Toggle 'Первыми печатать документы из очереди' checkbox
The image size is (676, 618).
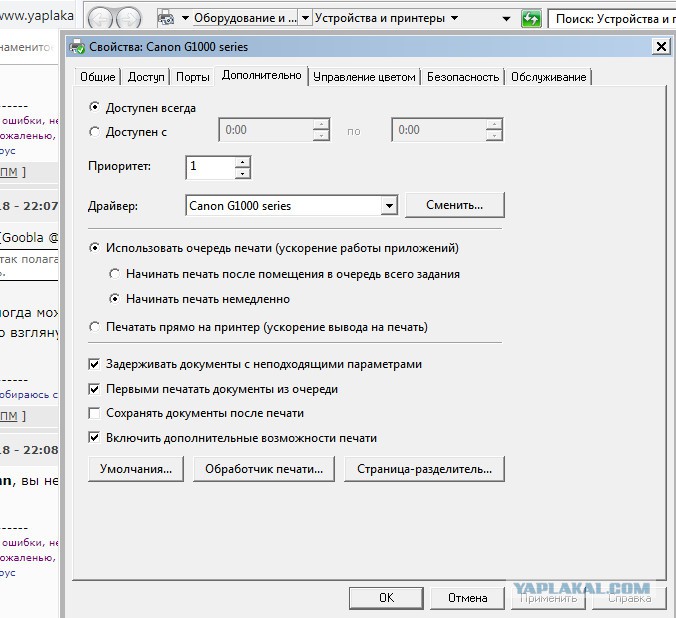pos(94,389)
